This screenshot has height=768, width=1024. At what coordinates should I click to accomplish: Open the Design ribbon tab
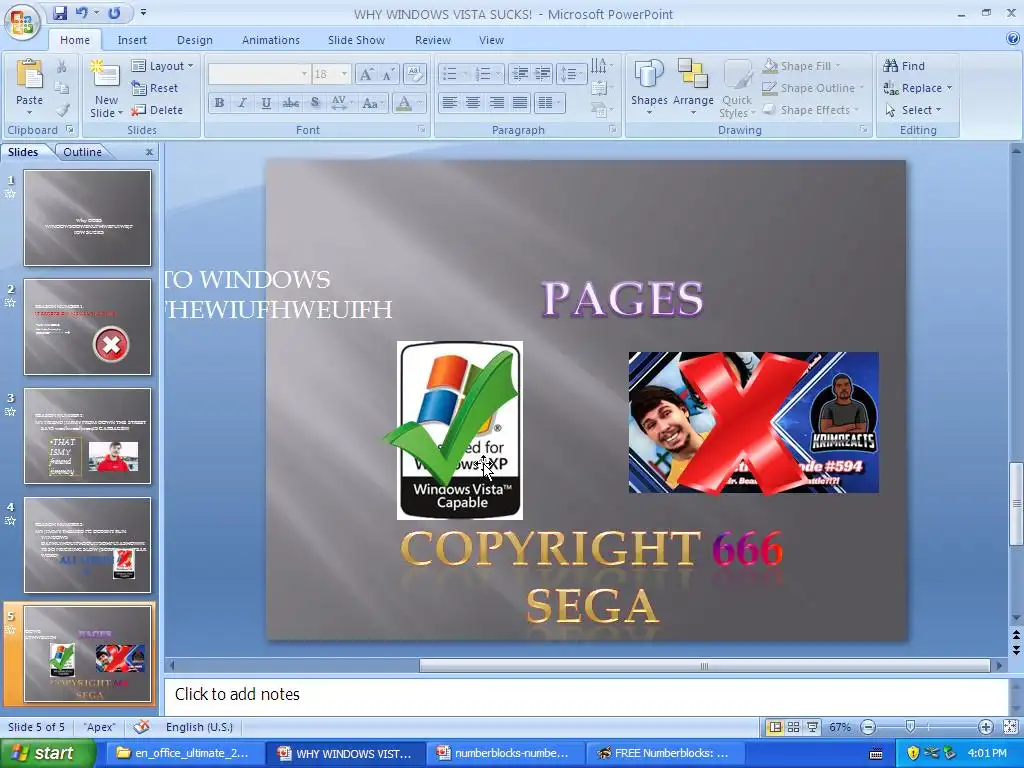click(195, 40)
